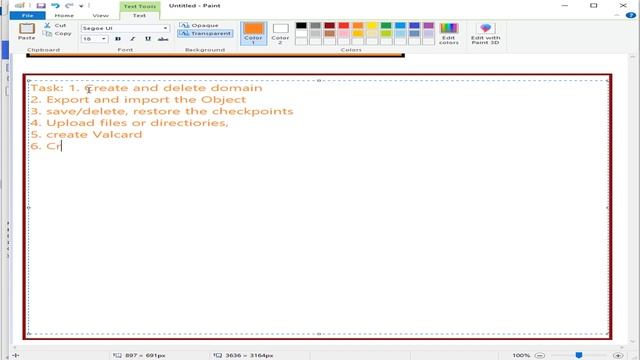Set text background to Transparent
The width and height of the screenshot is (640, 360).
[x=205, y=33]
